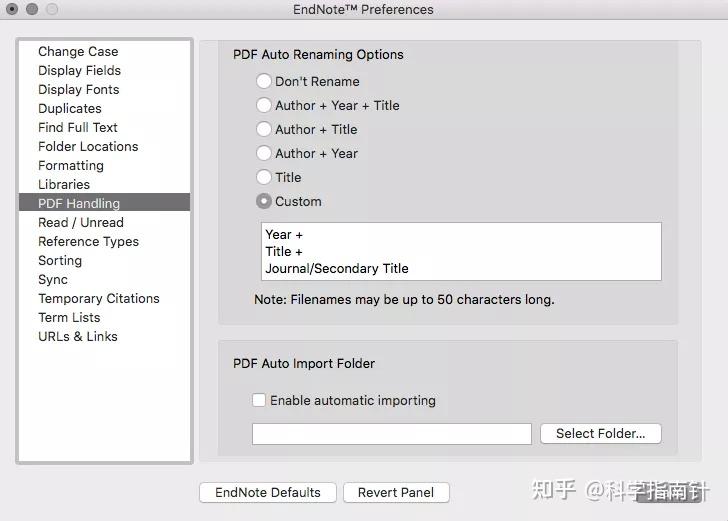Click the custom filename fields text box
The width and height of the screenshot is (728, 521).
click(x=460, y=251)
